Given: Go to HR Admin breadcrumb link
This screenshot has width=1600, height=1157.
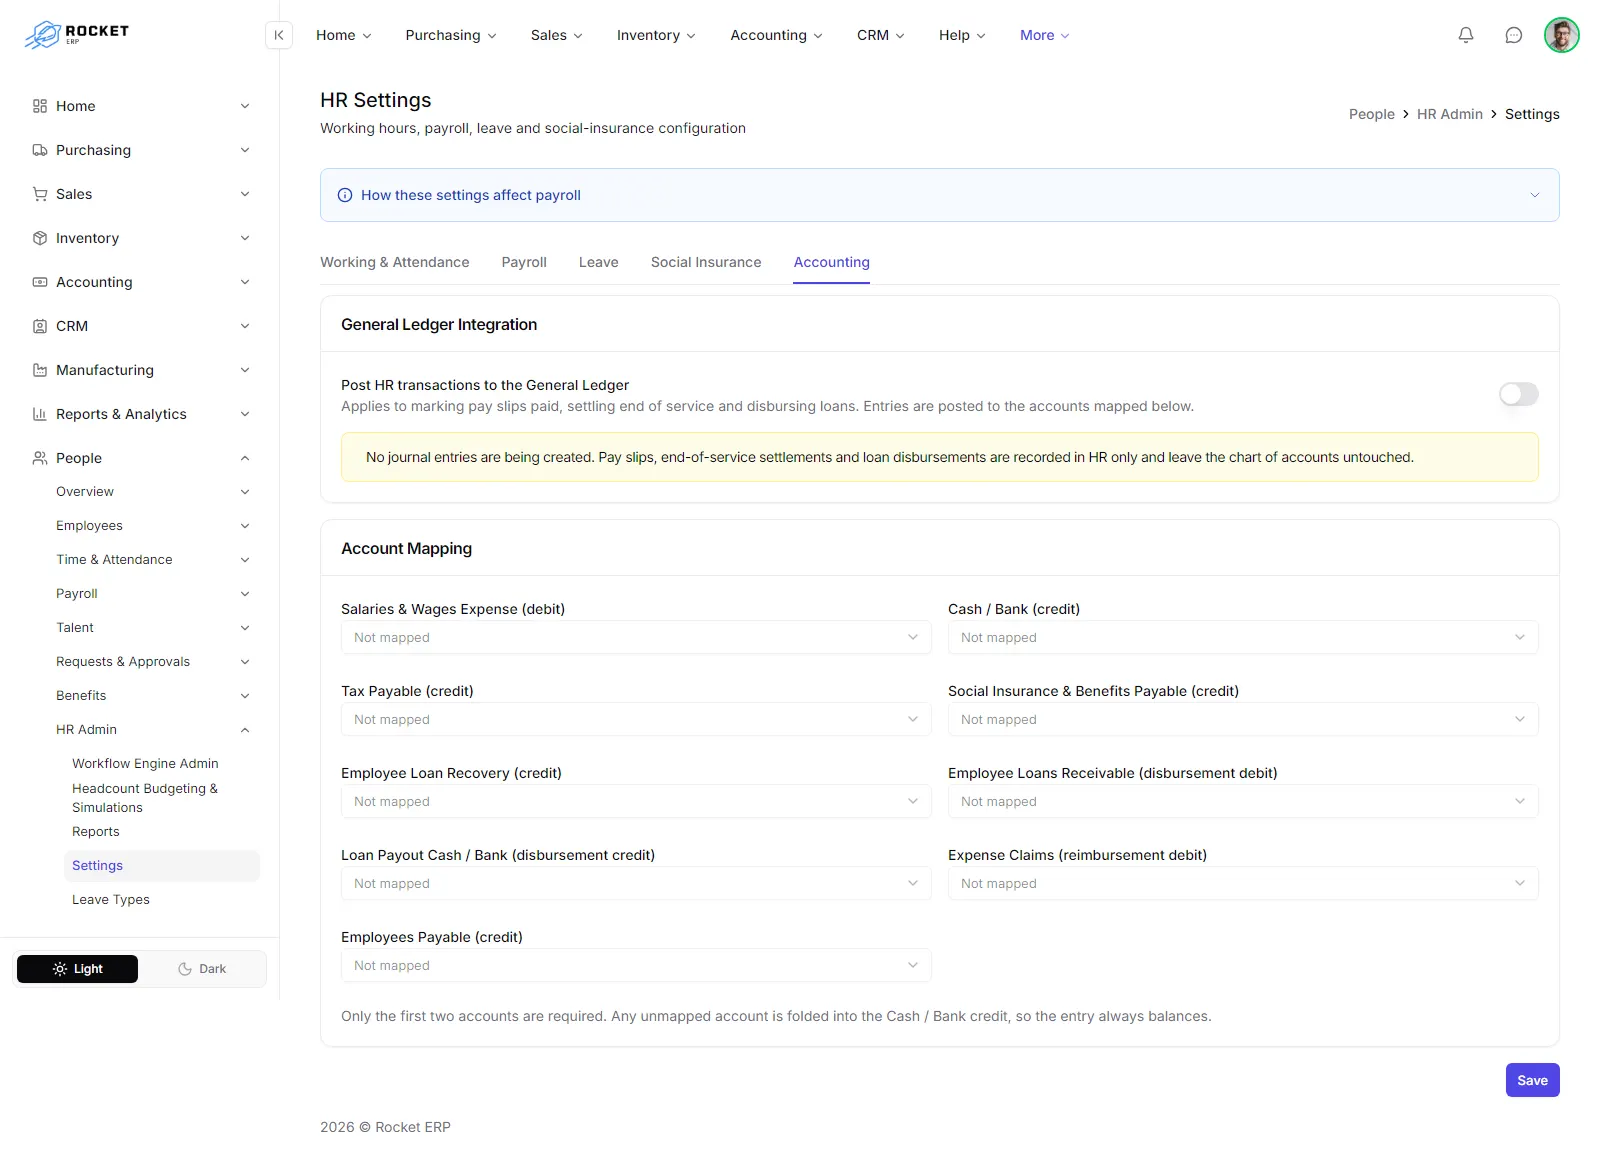Looking at the screenshot, I should click(x=1450, y=114).
